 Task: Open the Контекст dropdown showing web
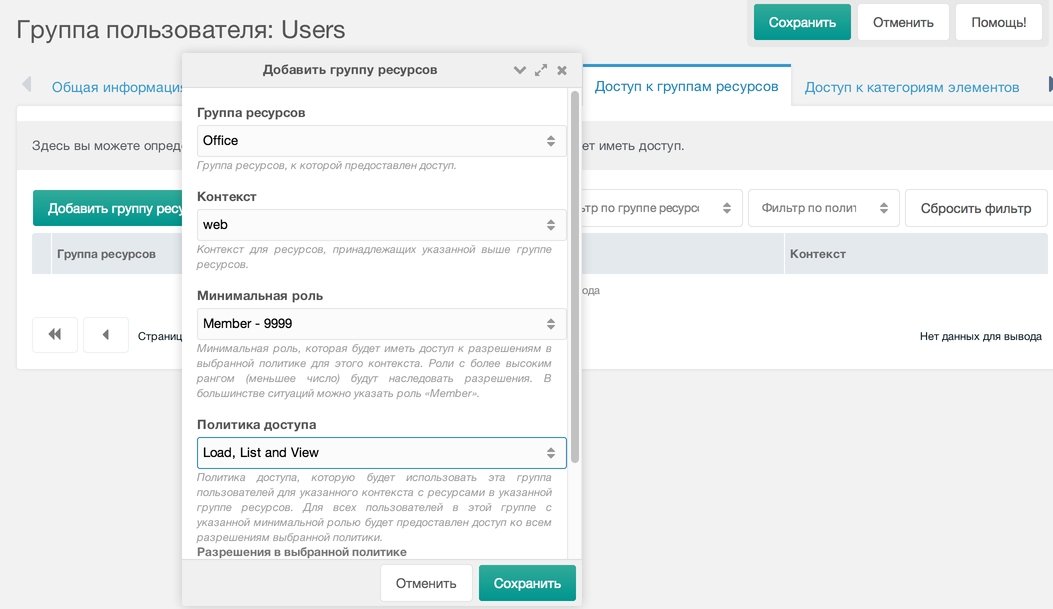pyautogui.click(x=381, y=224)
